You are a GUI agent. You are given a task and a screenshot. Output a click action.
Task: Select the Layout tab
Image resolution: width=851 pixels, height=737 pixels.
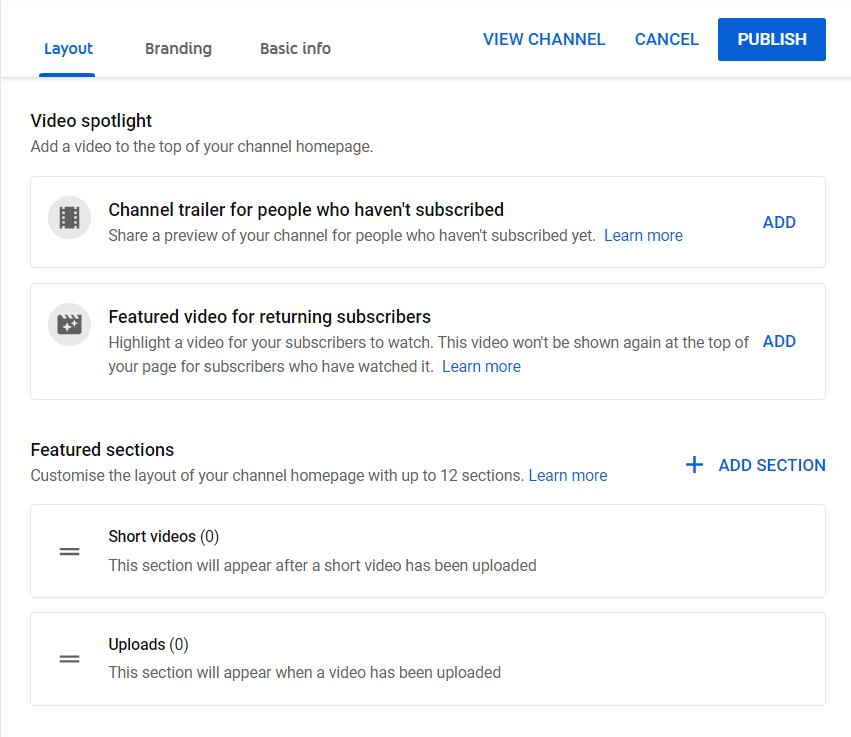[68, 48]
